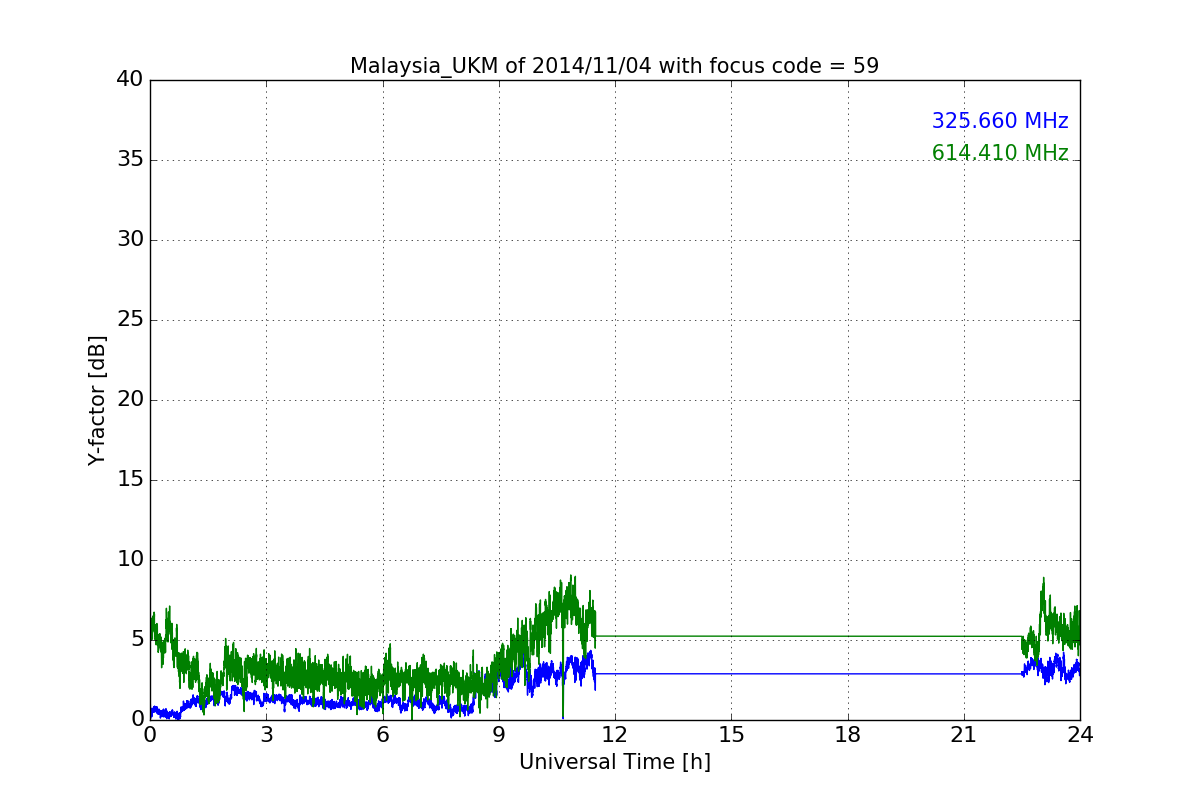Click the x-axis tick label 6
This screenshot has width=1200, height=800.
(383, 735)
